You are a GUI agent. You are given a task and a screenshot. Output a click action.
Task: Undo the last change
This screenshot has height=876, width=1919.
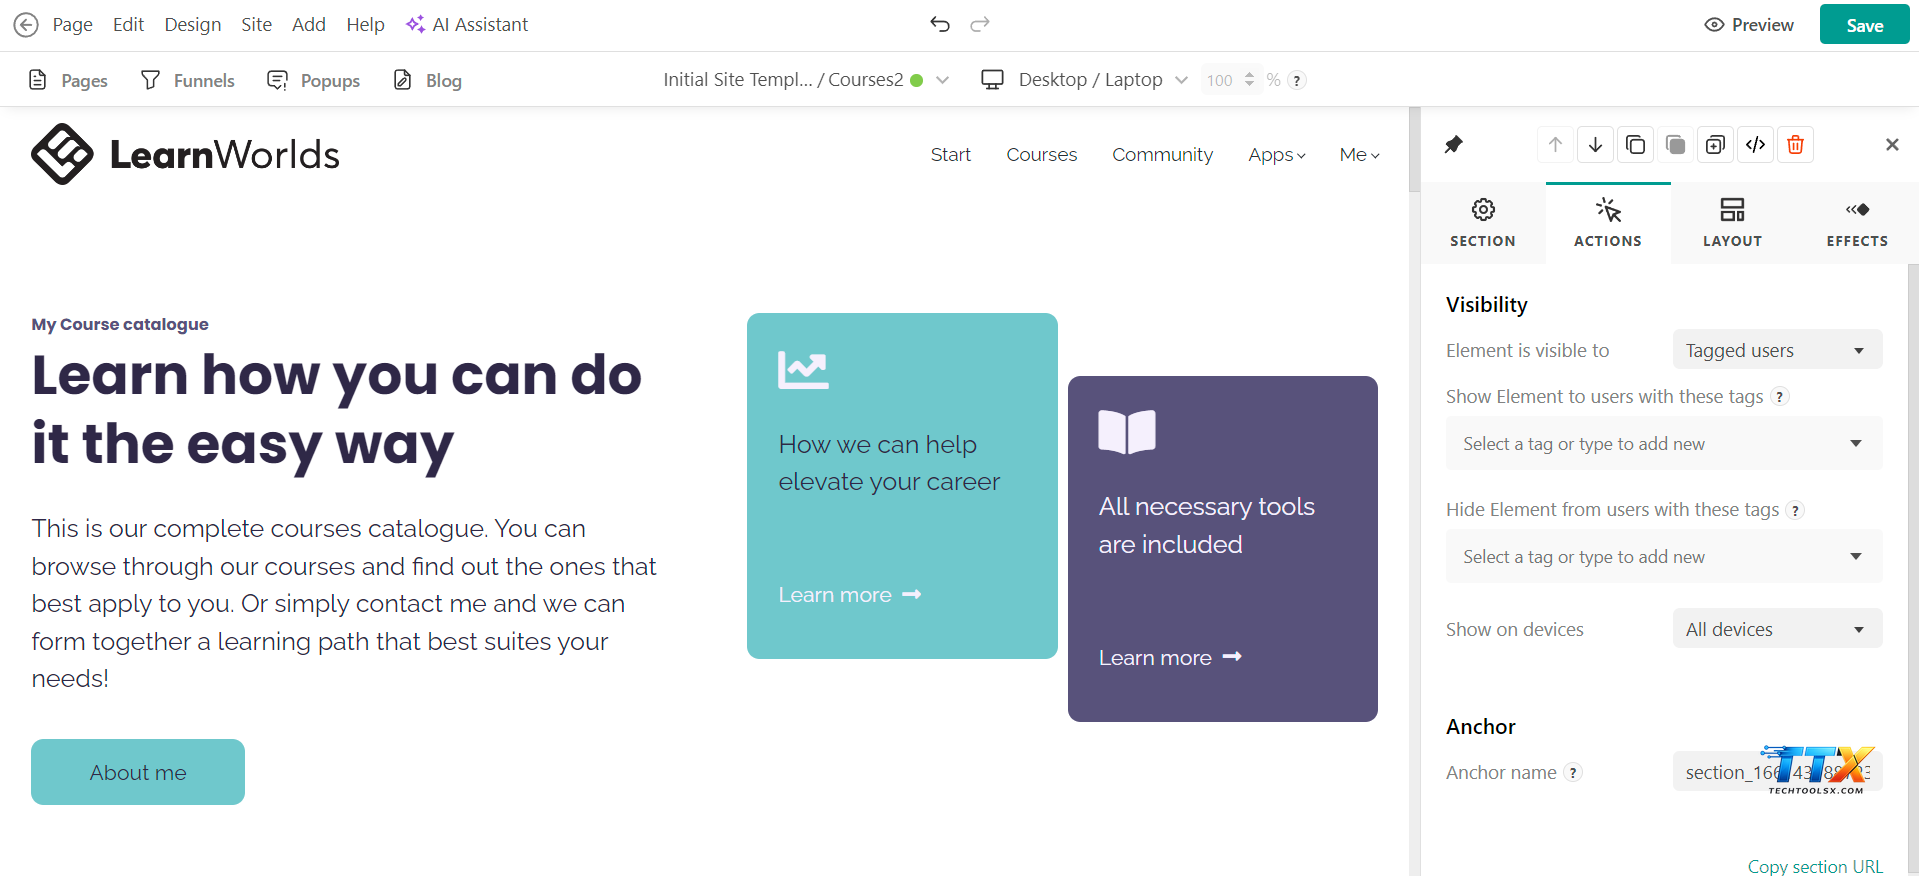click(x=940, y=24)
